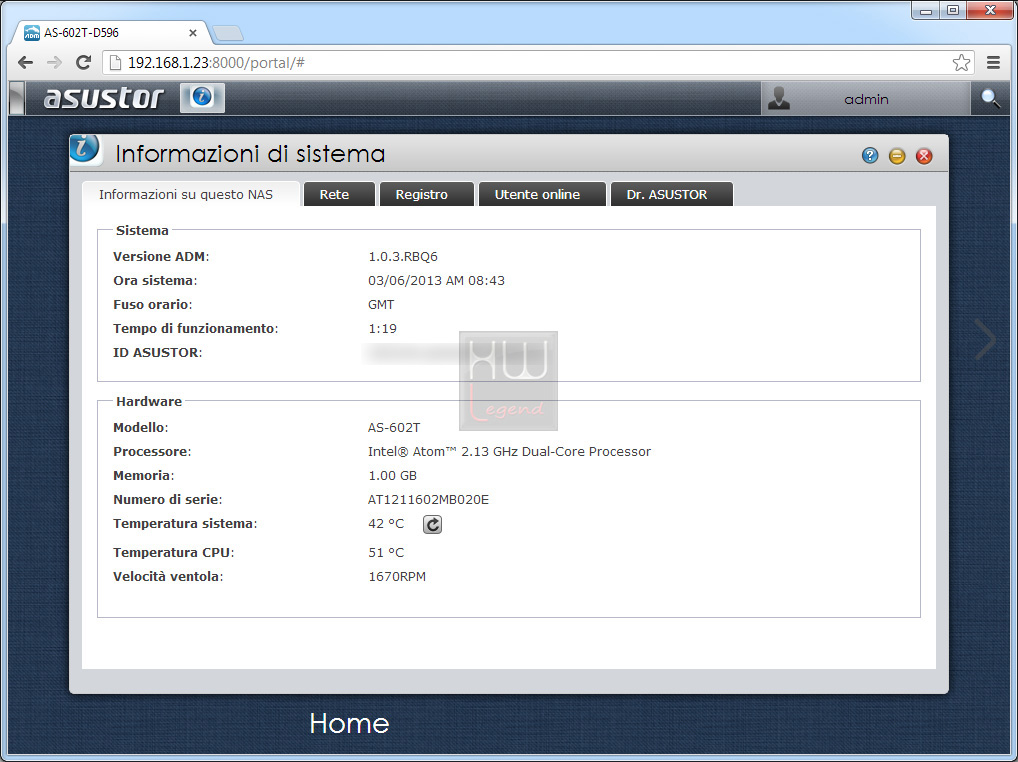
Task: Click the Informazioni di sistema window title
Action: [x=250, y=154]
